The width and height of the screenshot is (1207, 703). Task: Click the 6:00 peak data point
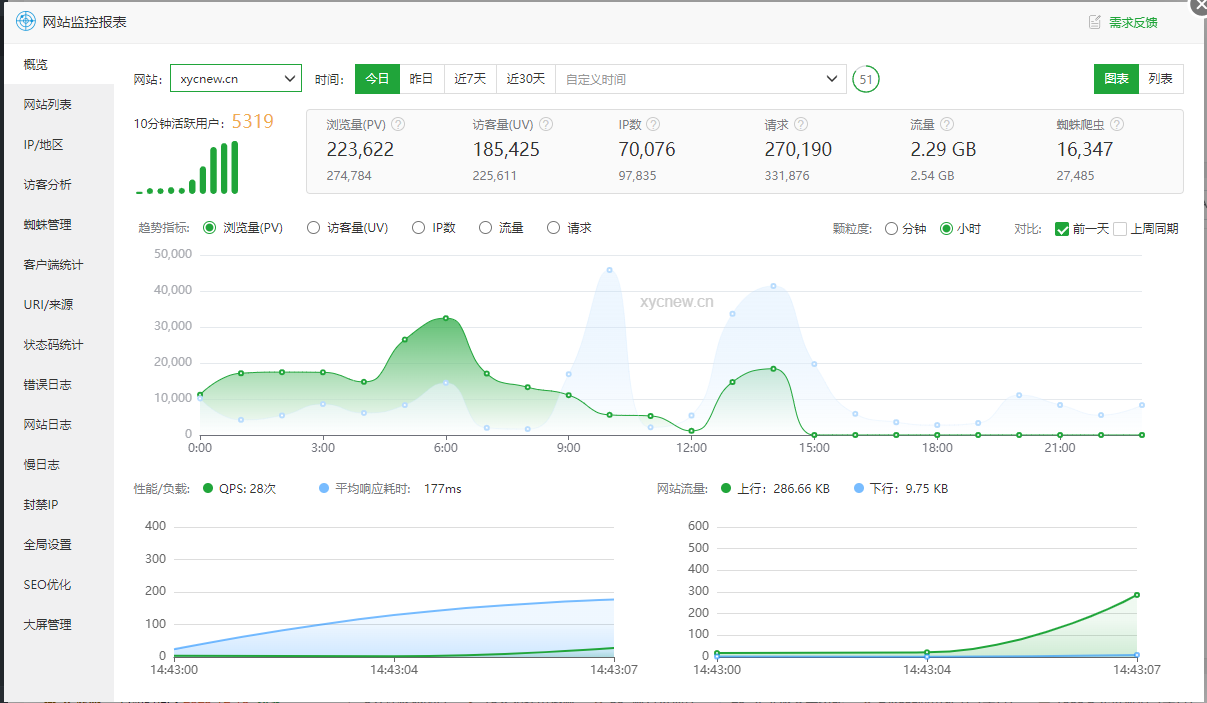click(446, 318)
